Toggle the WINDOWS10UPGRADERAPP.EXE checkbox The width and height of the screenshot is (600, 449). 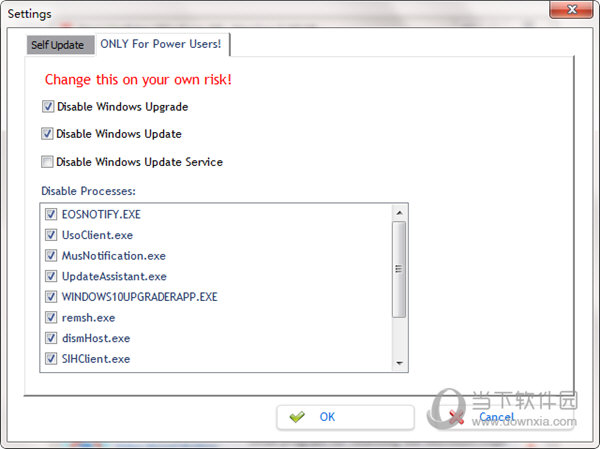click(x=51, y=297)
